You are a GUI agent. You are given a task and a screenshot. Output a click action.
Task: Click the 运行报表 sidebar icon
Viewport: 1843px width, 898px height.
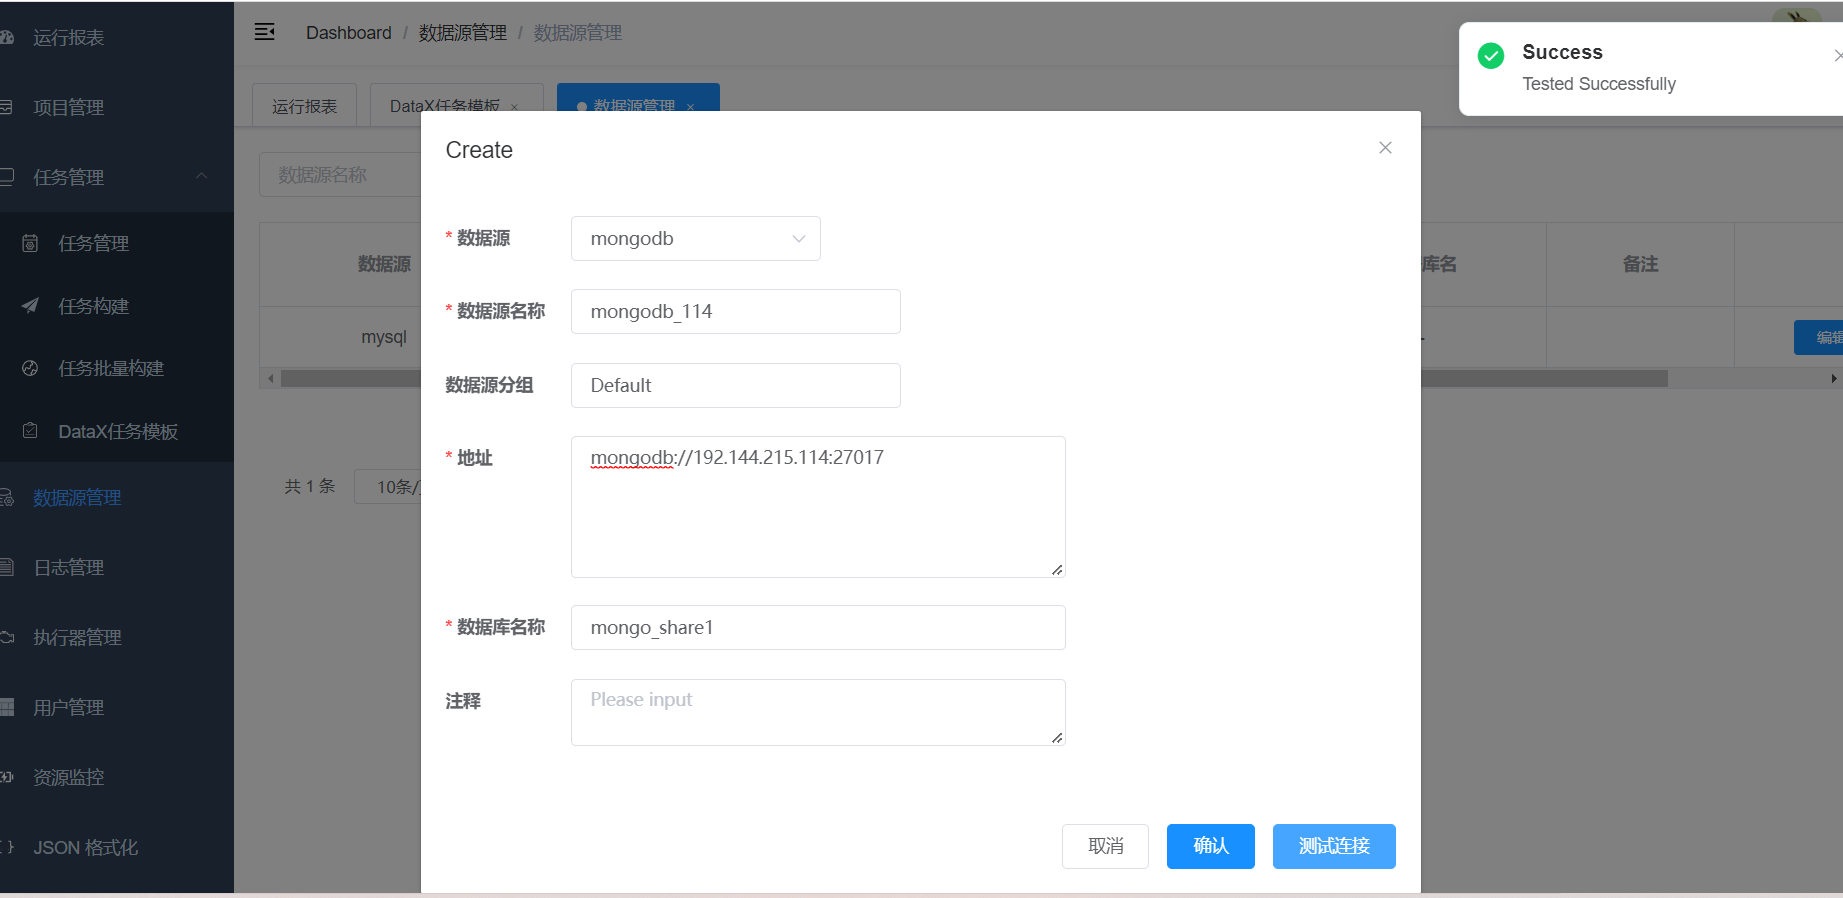point(6,37)
